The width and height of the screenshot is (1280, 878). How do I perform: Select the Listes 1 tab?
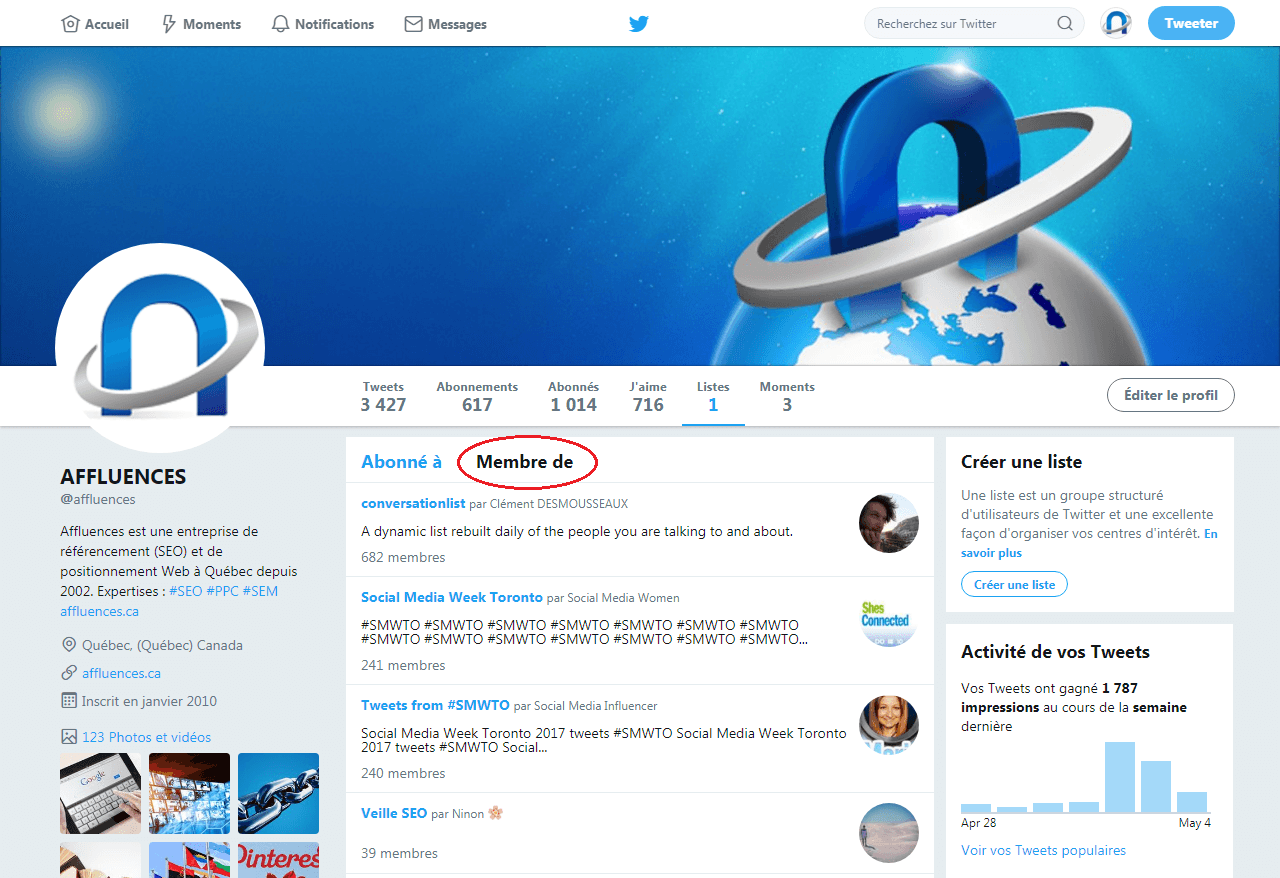[713, 396]
